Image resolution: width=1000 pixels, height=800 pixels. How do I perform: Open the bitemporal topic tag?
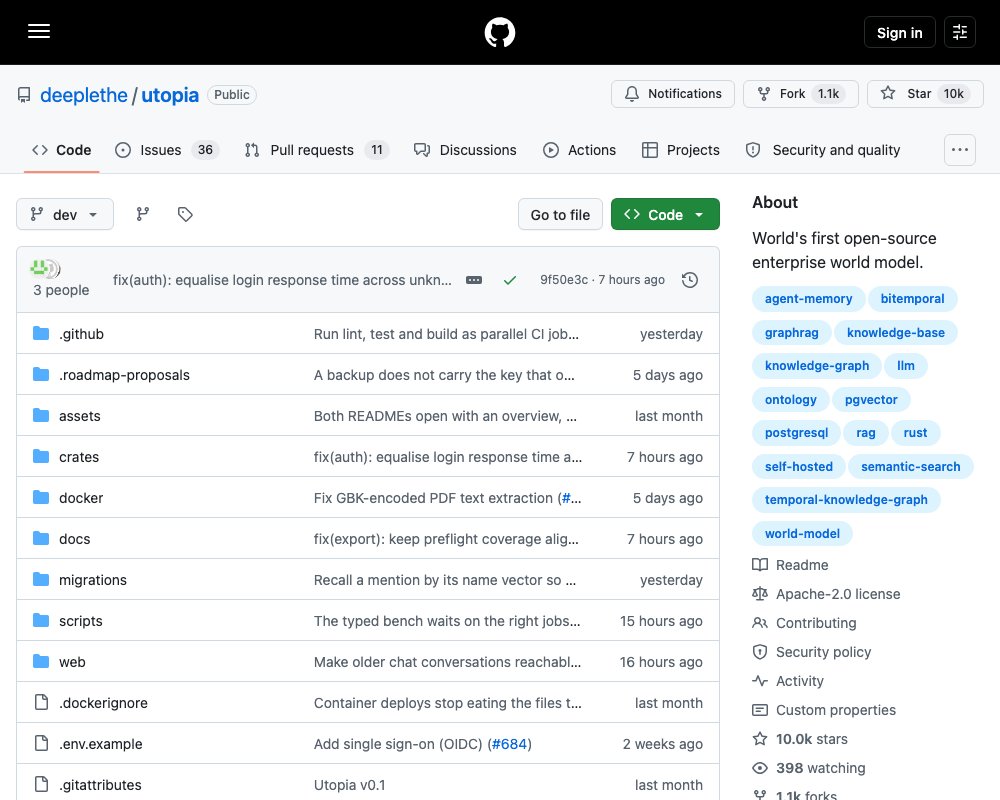point(912,299)
